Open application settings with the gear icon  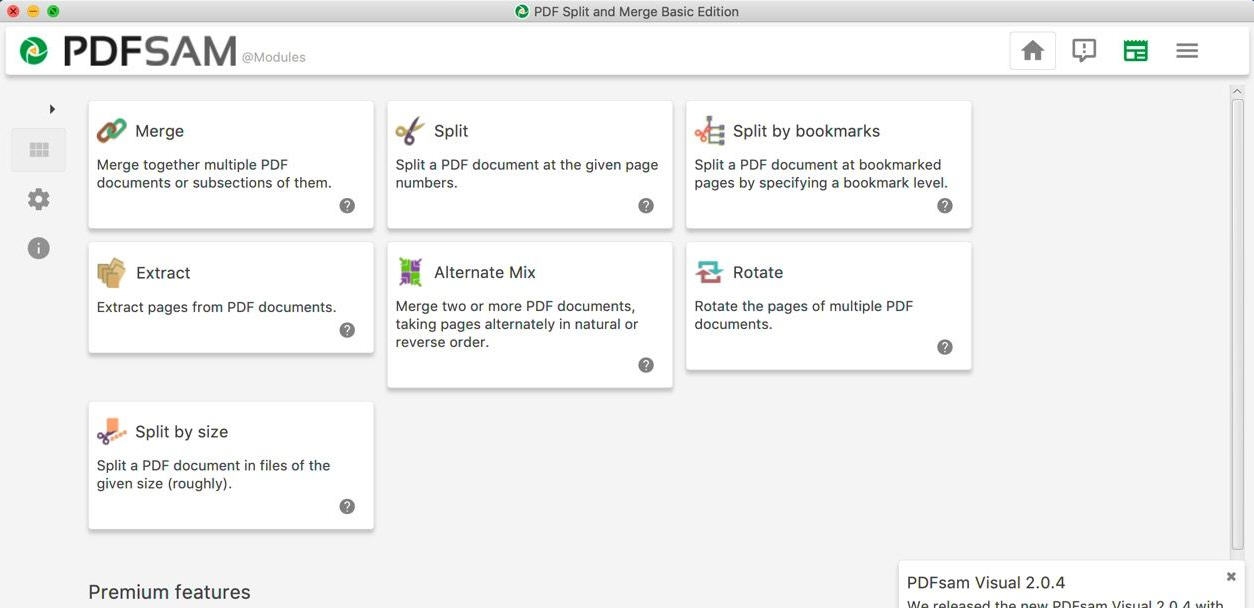[38, 198]
